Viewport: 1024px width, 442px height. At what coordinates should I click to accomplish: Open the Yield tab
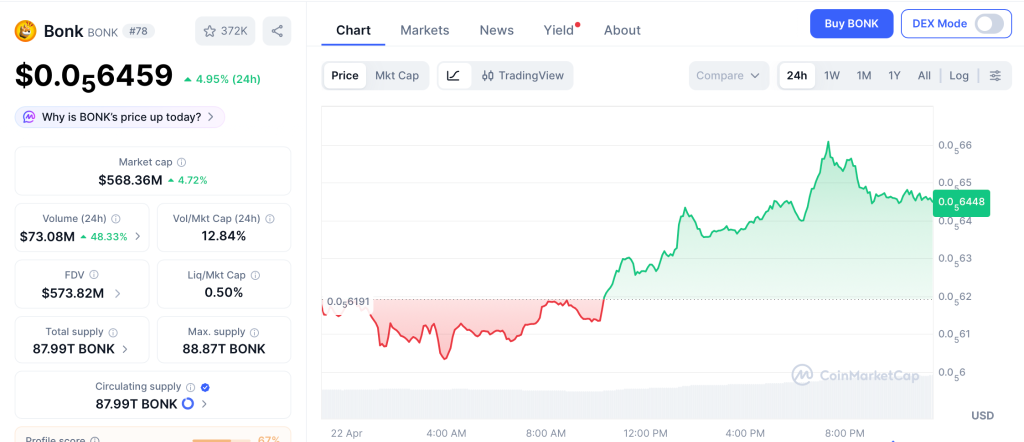click(559, 30)
